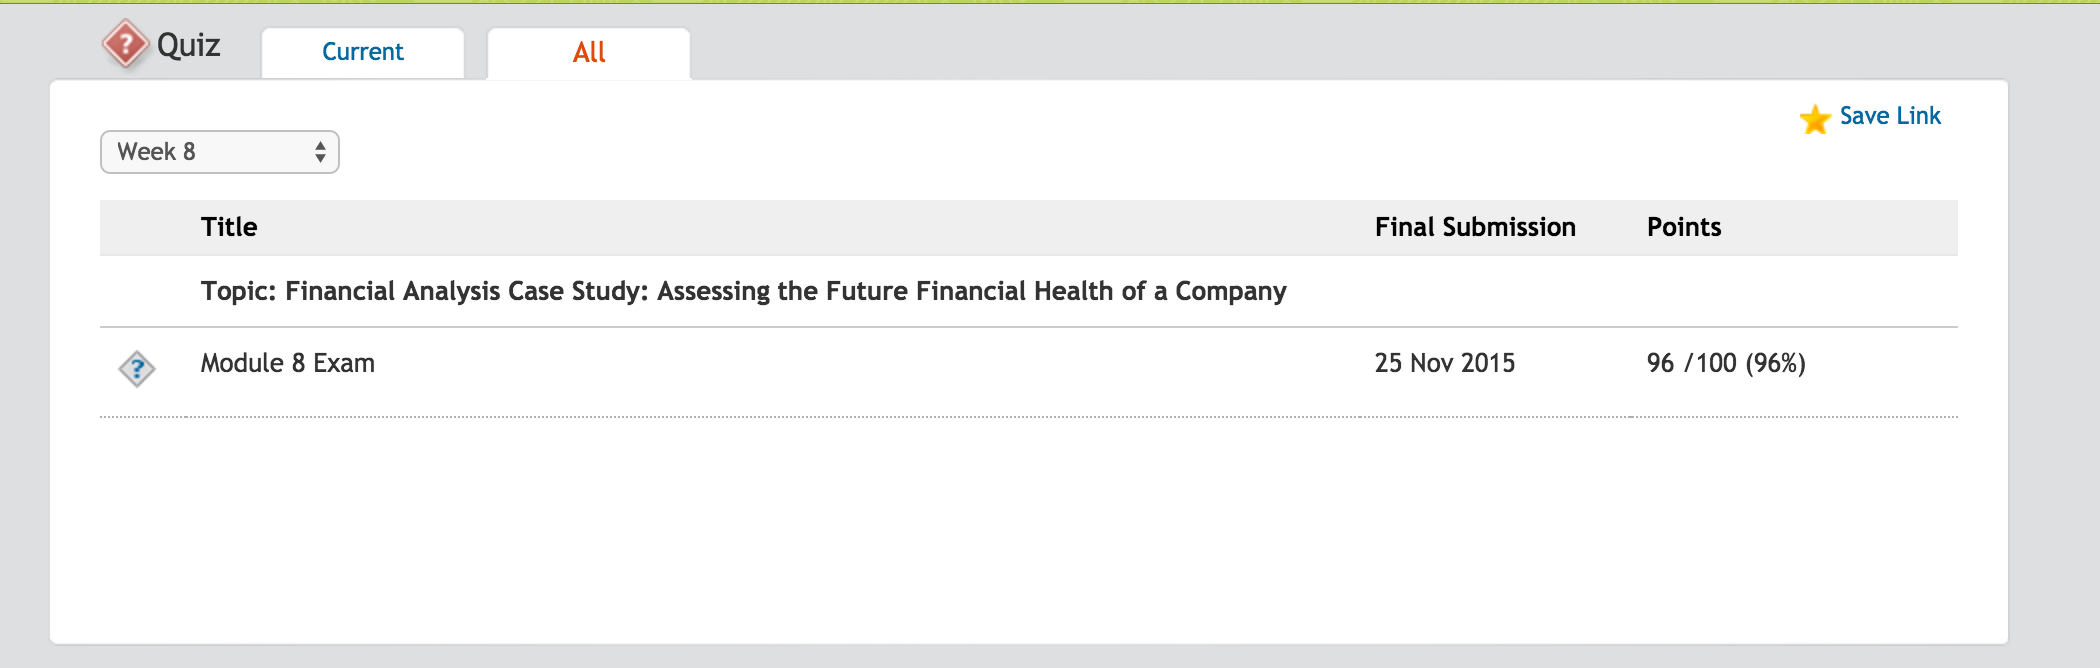Click the Week 8 dropdown arrows
This screenshot has height=668, width=2100.
(320, 152)
